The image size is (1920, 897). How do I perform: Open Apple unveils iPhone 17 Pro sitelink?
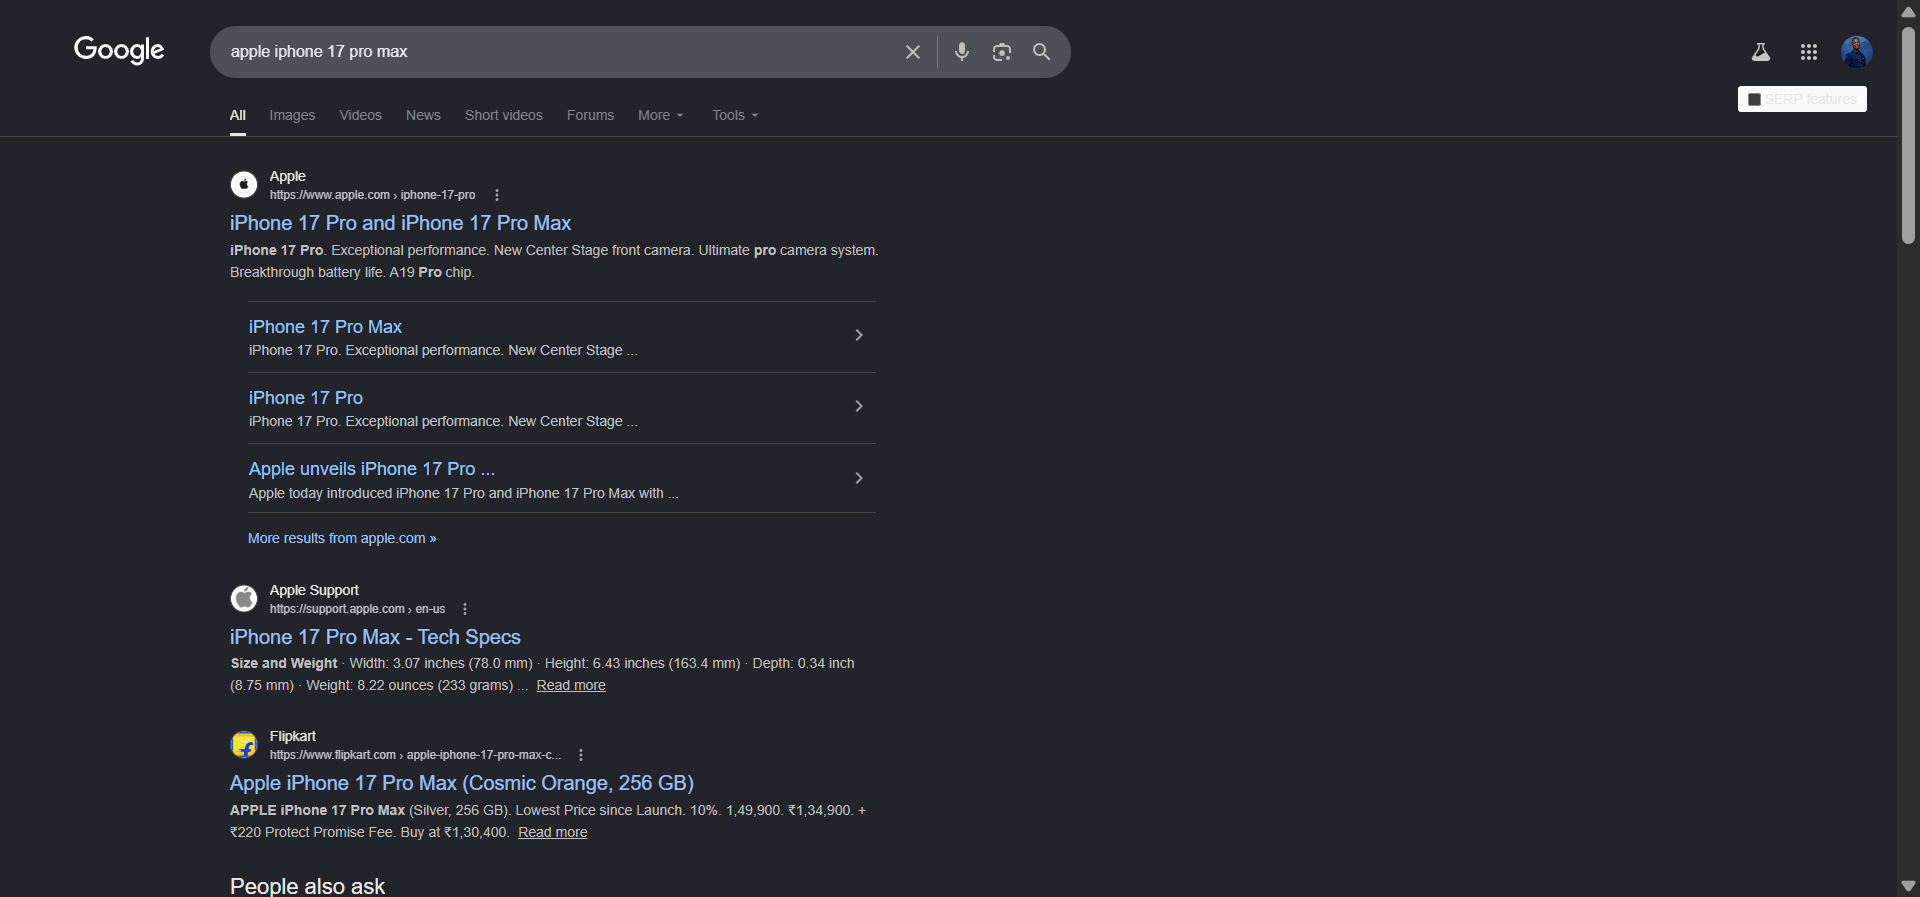[x=372, y=469]
